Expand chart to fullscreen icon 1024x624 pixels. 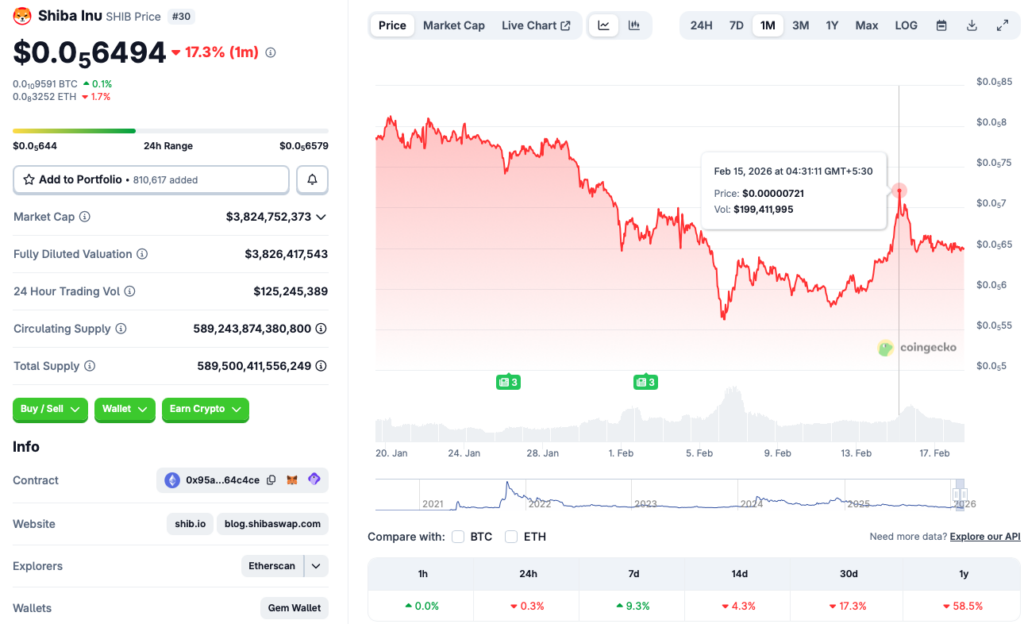point(1004,25)
